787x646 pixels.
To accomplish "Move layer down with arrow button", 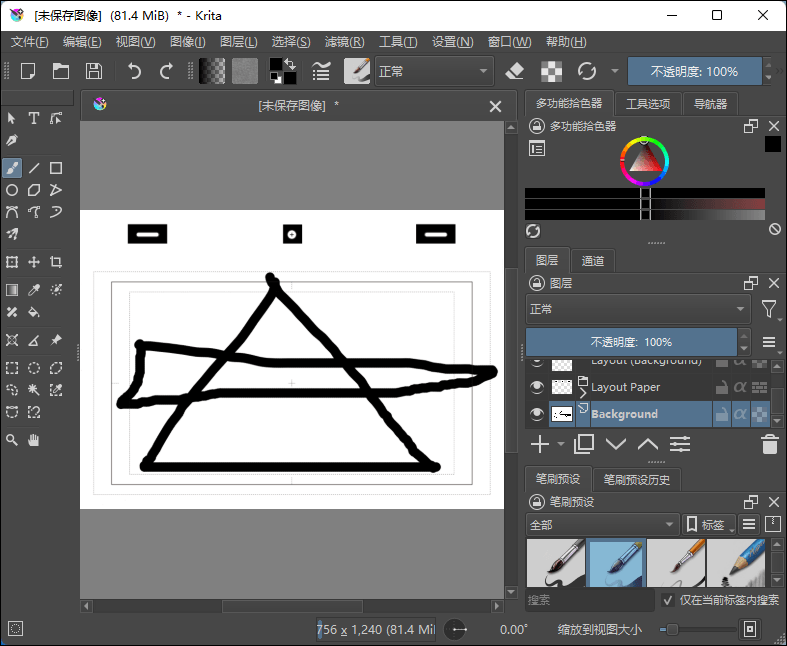I will 616,444.
